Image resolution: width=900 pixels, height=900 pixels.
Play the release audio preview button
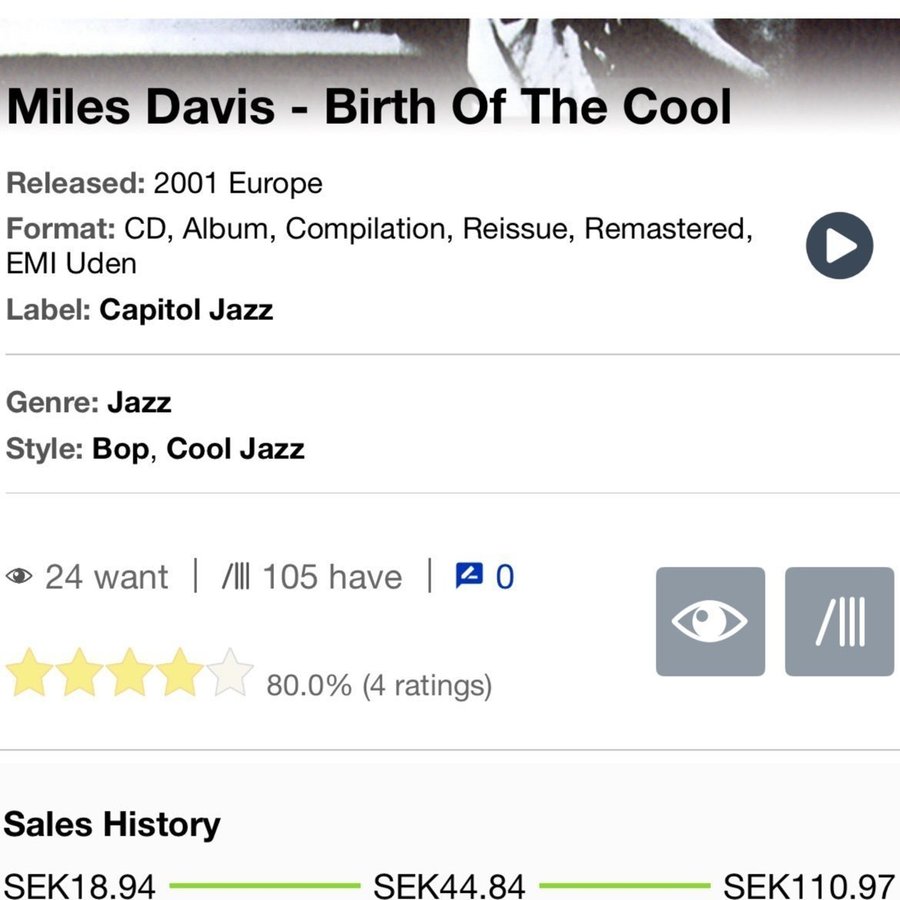[839, 246]
